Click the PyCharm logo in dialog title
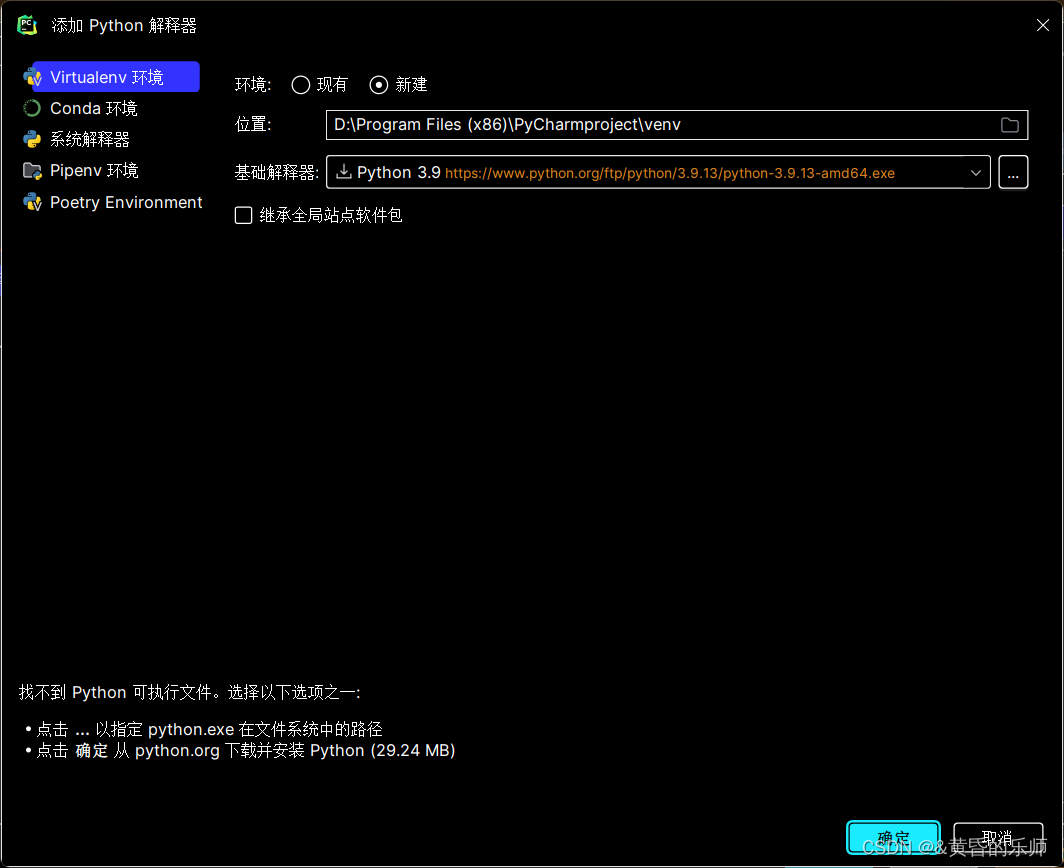Image resolution: width=1064 pixels, height=868 pixels. pos(26,24)
